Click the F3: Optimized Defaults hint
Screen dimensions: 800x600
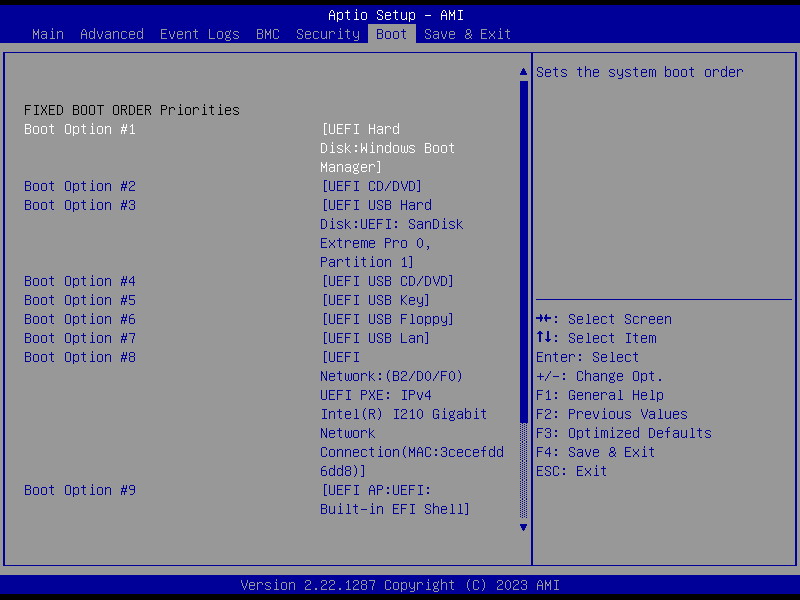[623, 433]
